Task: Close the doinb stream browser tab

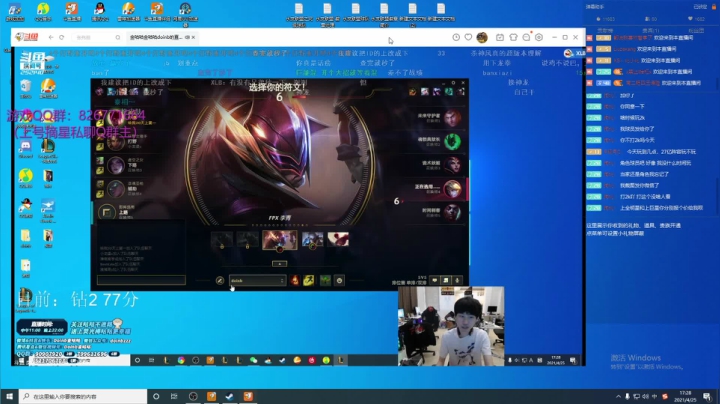Action: [193, 37]
